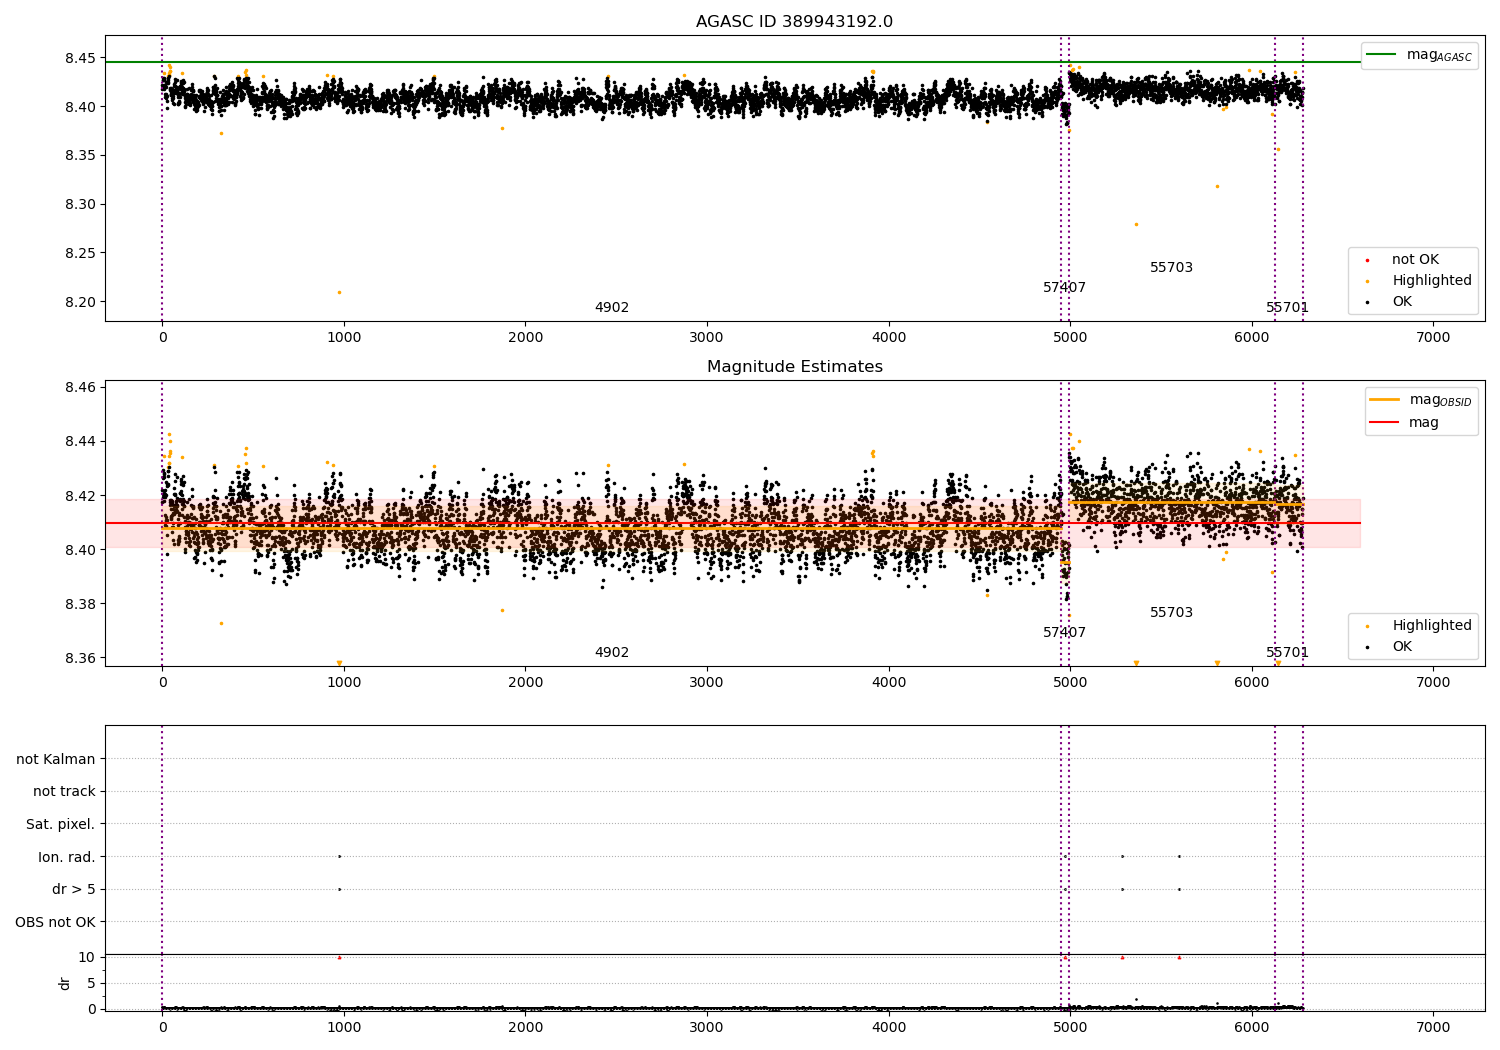Click the 5 tick on the dr axis
Image resolution: width=1500 pixels, height=1050 pixels.
tap(91, 984)
